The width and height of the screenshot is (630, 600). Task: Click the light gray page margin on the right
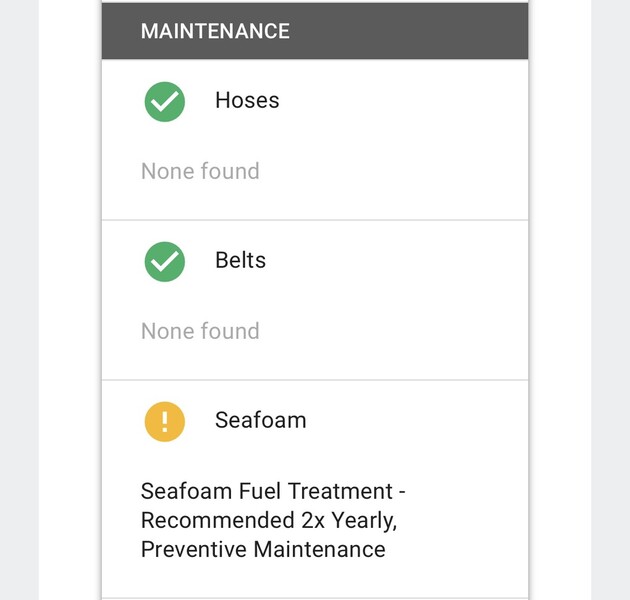pos(611,300)
